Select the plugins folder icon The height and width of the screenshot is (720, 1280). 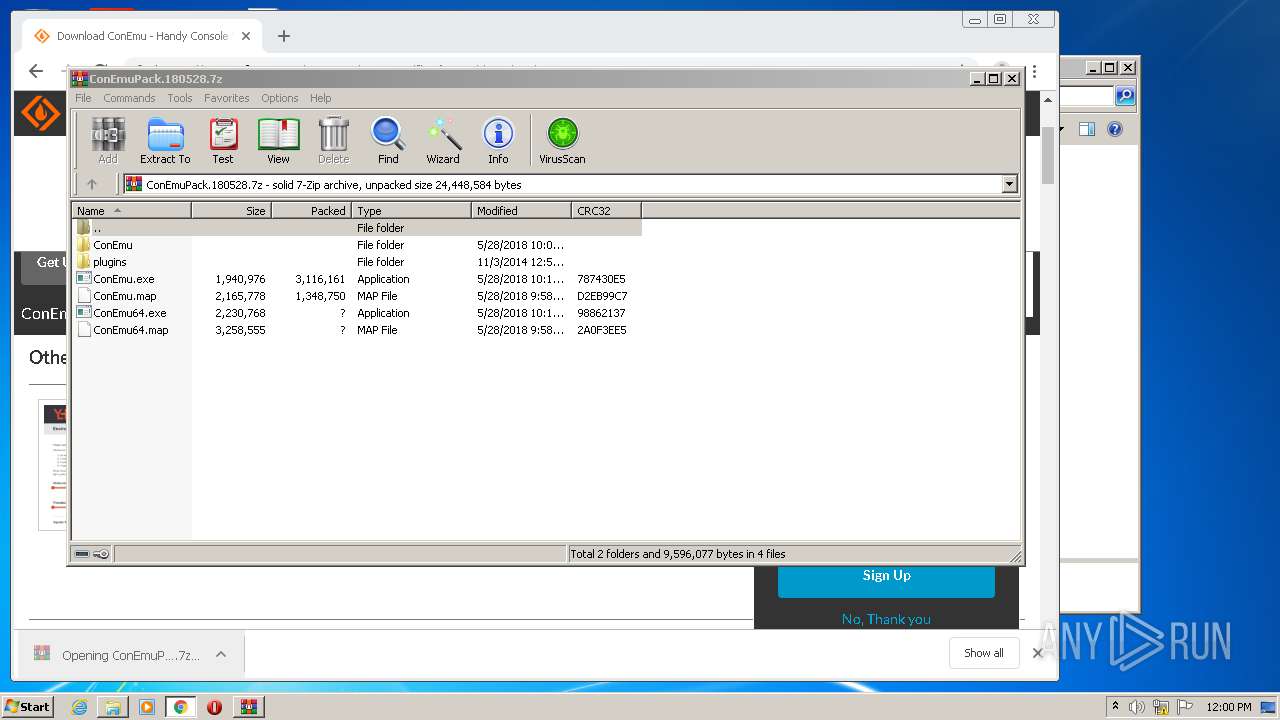[x=84, y=262]
